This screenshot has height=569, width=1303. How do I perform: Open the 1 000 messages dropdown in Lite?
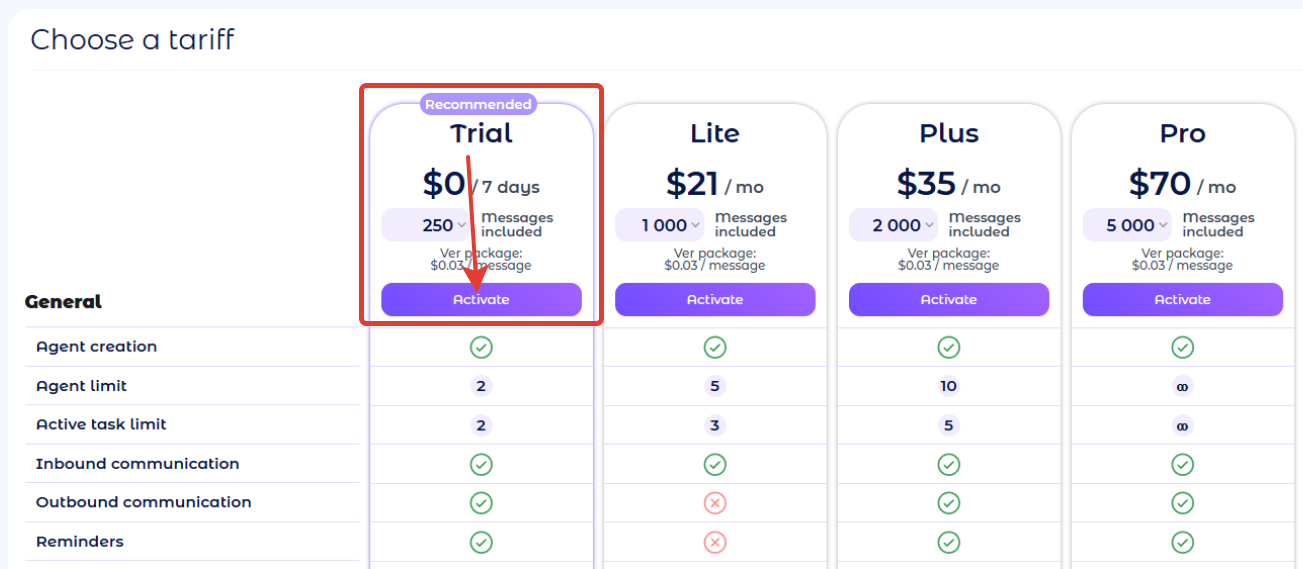point(659,225)
